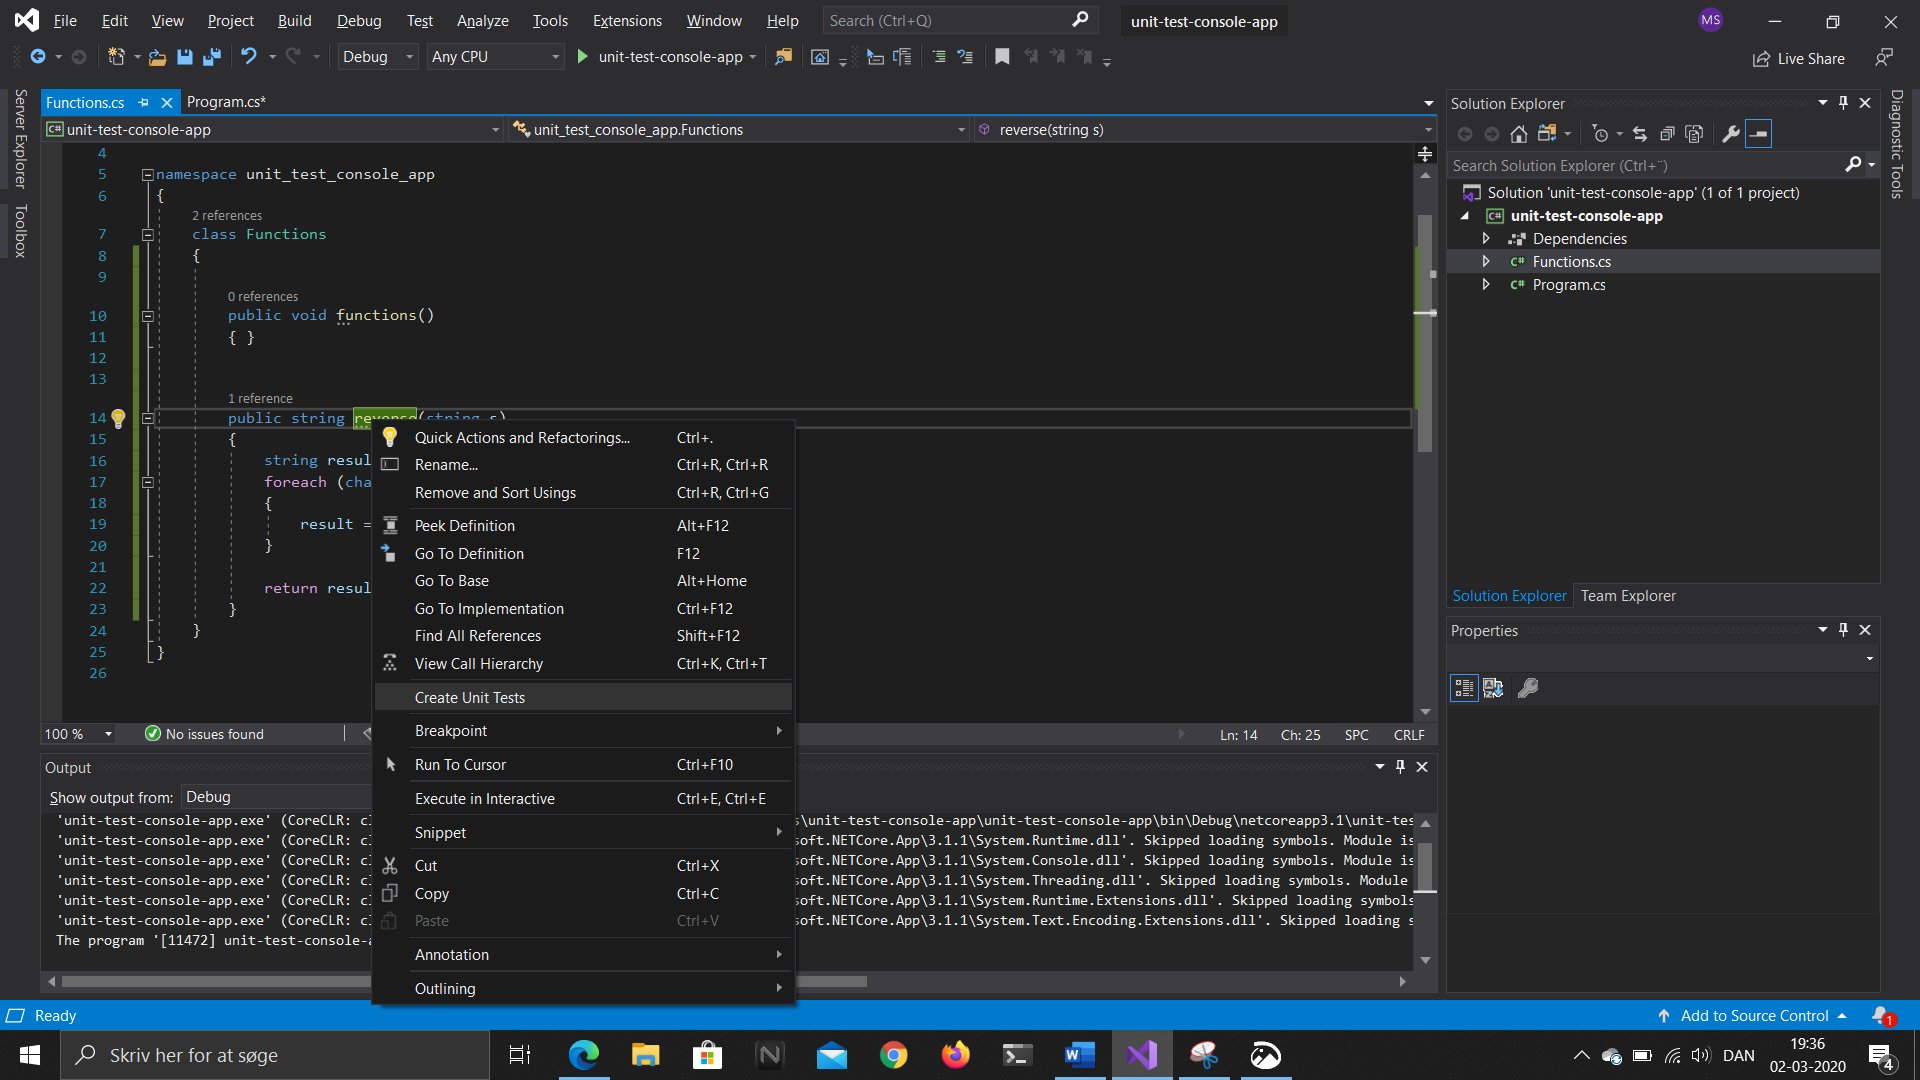
Task: Expand the Dependencies tree item
Action: [1486, 237]
